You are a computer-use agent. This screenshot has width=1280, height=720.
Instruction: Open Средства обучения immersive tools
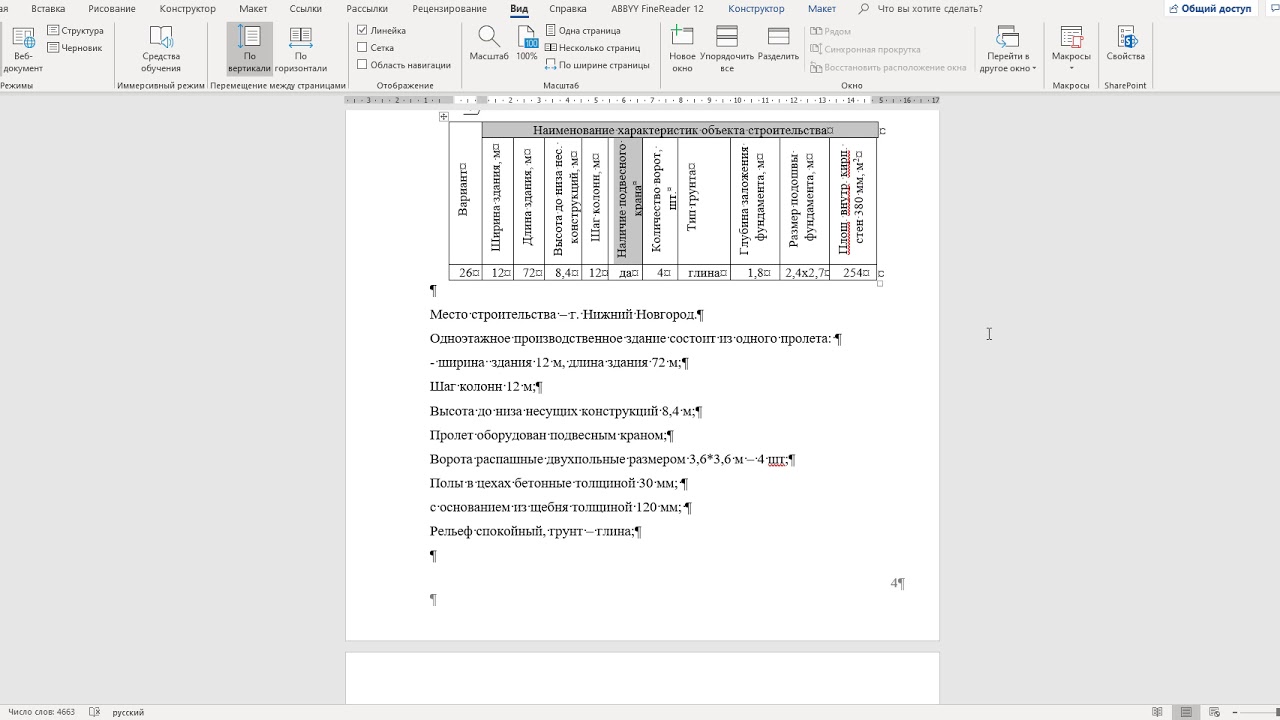click(160, 50)
